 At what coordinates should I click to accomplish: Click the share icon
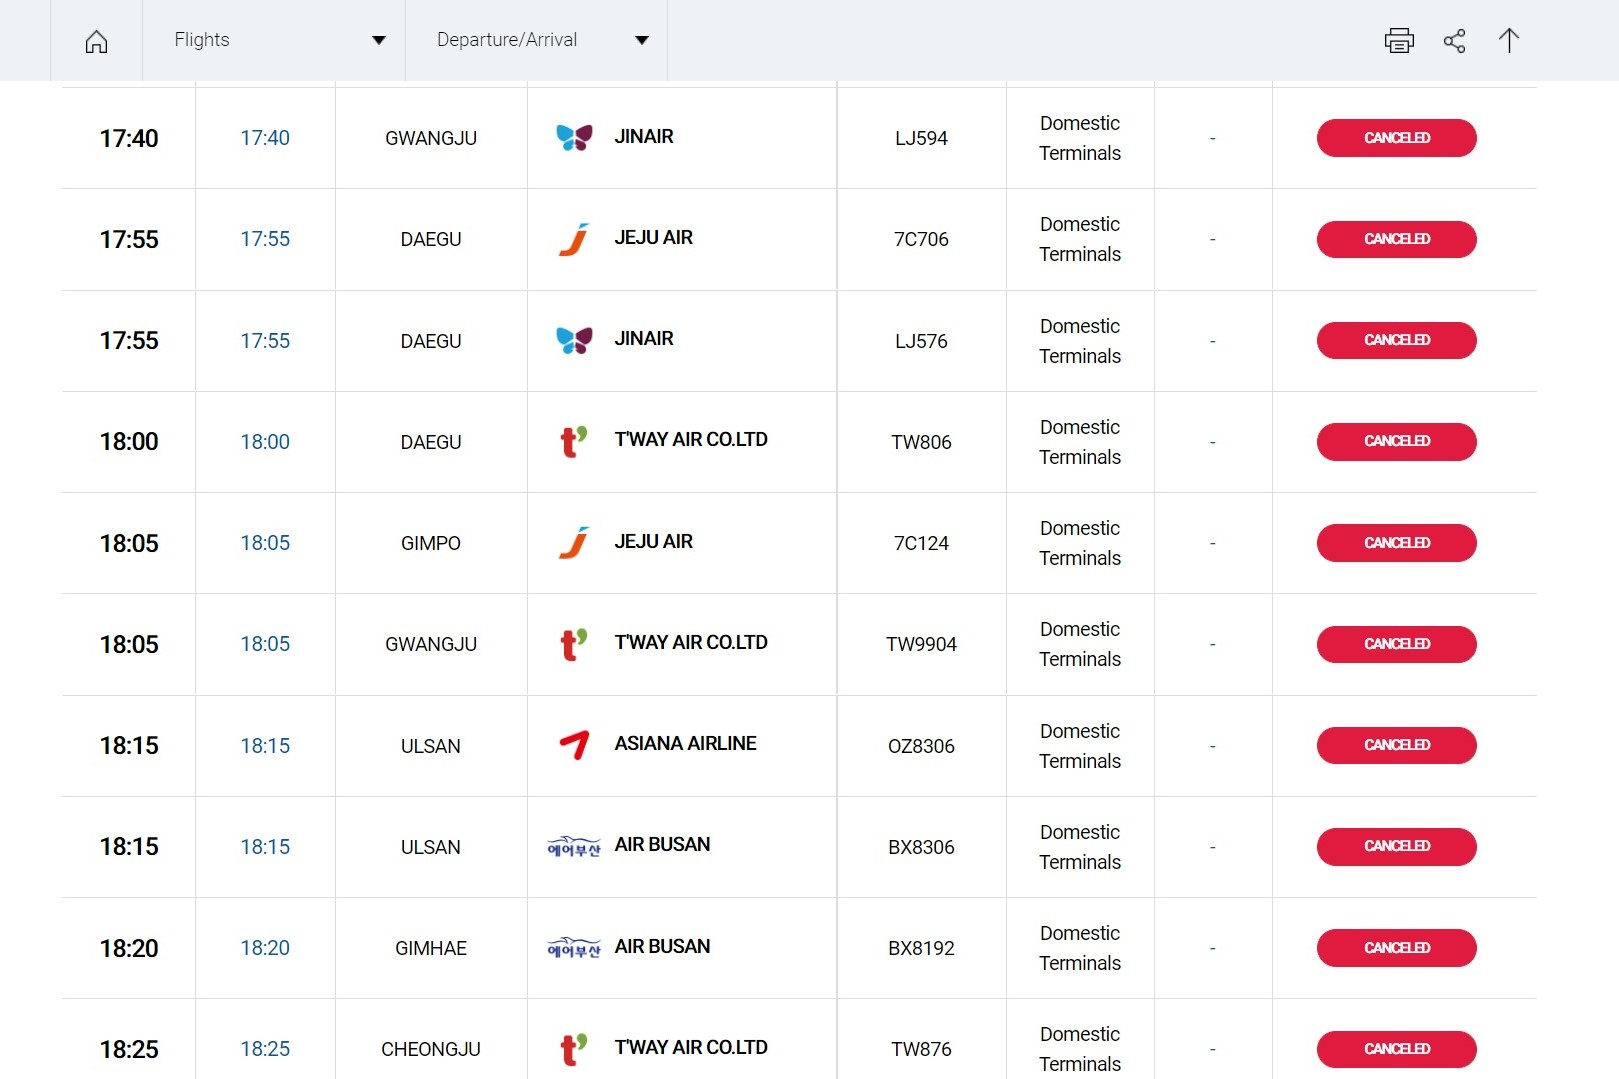pos(1454,41)
